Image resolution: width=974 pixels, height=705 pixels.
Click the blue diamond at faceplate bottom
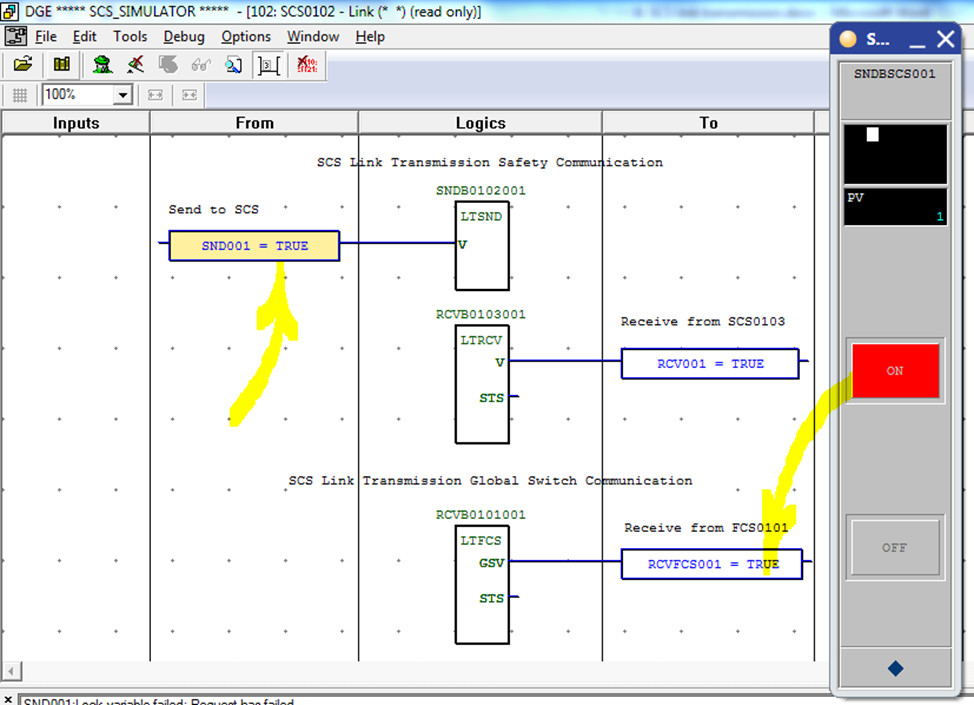pos(895,668)
